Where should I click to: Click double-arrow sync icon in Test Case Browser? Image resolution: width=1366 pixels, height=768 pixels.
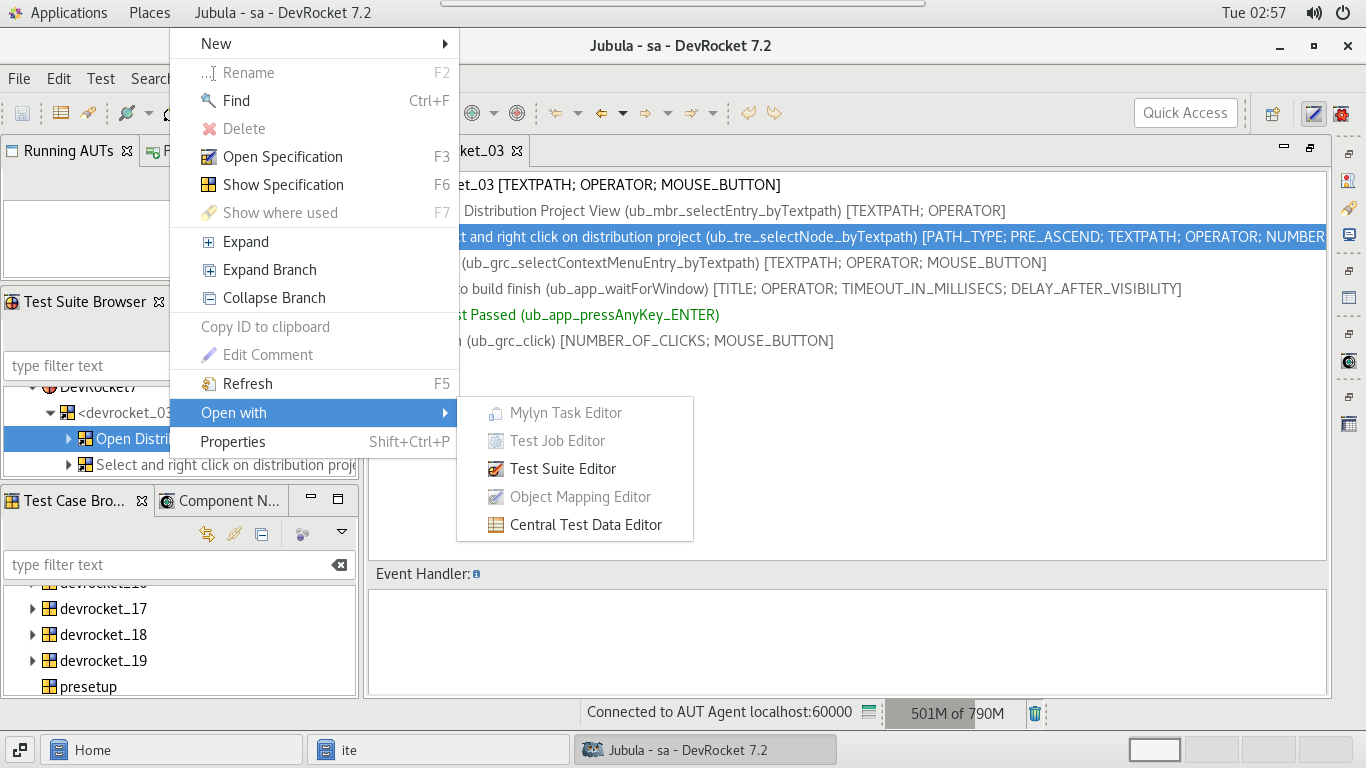coord(207,534)
